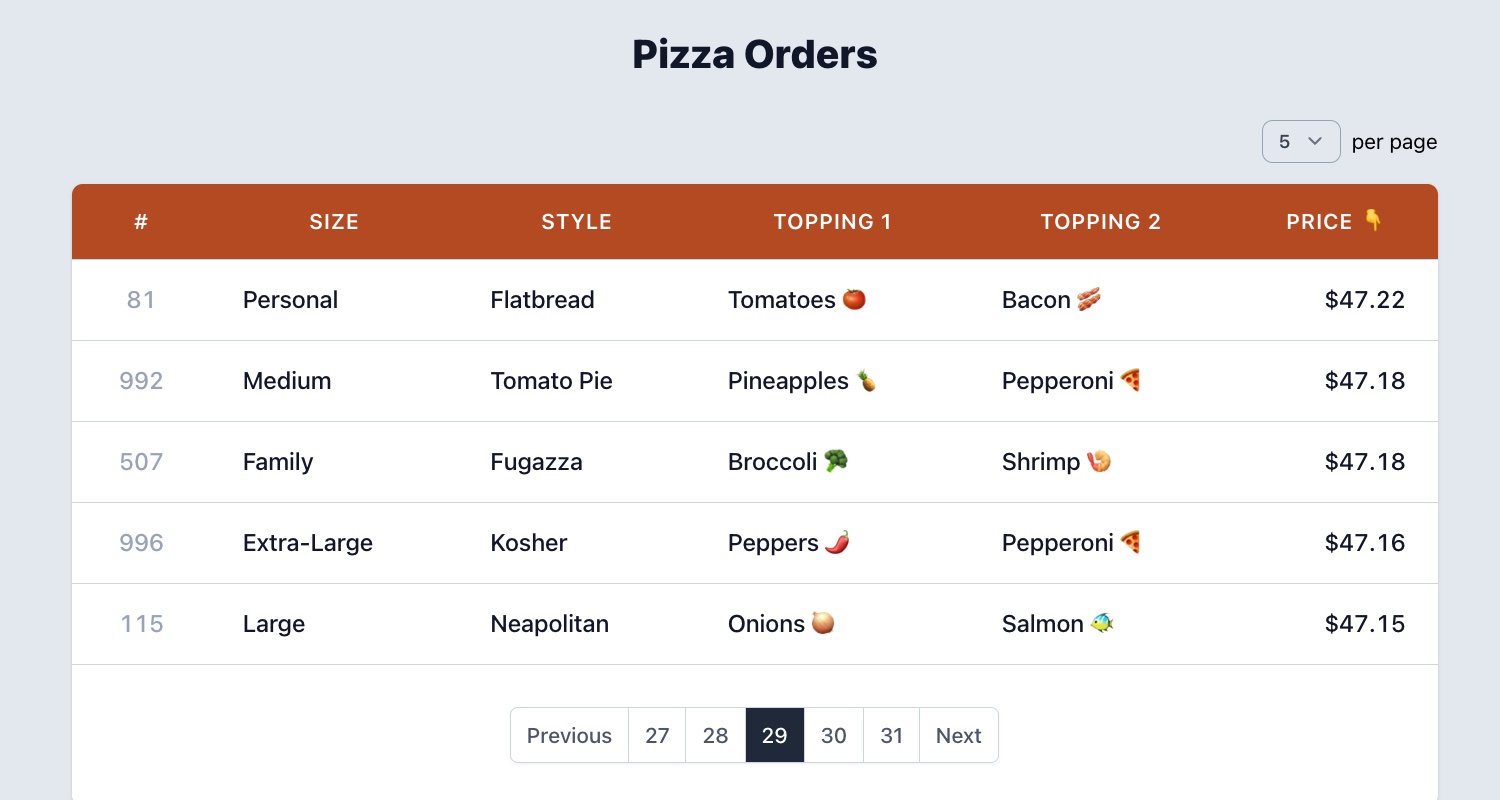Click the shrimp emoji in order 507
Screen dimensions: 1500x800
1100,461
